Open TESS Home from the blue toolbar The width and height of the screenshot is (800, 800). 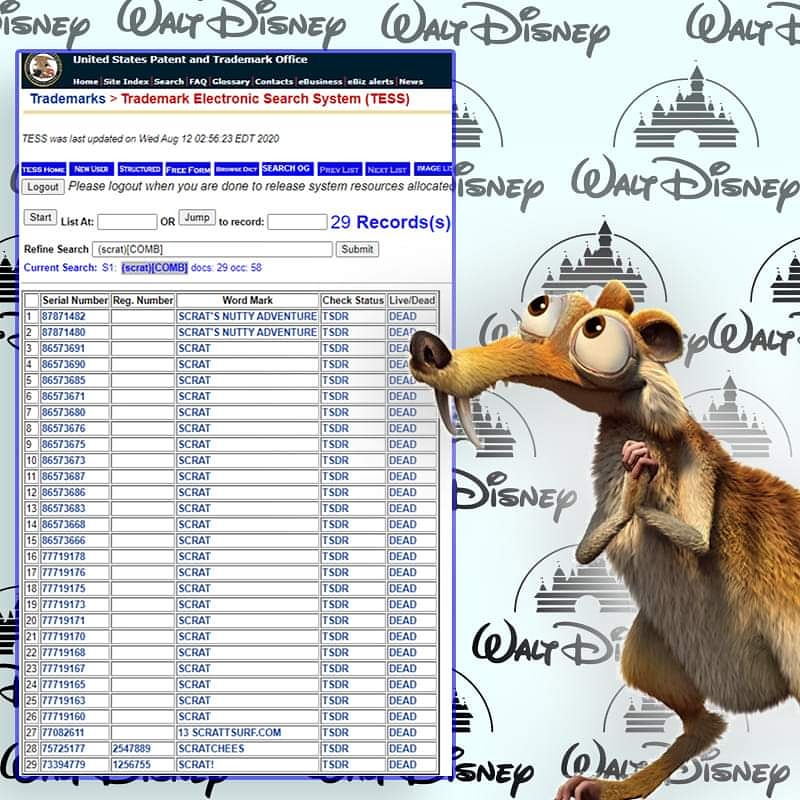(44, 169)
